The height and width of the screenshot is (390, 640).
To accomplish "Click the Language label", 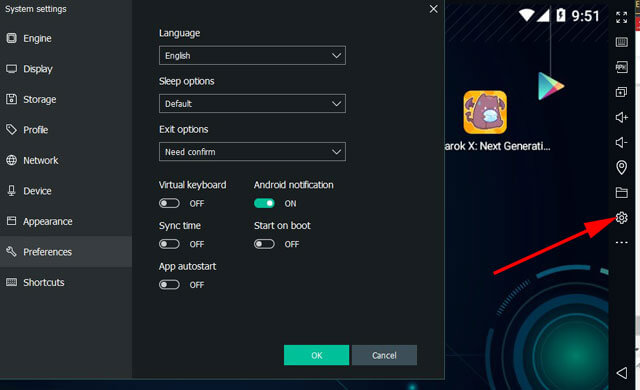I will pos(179,33).
